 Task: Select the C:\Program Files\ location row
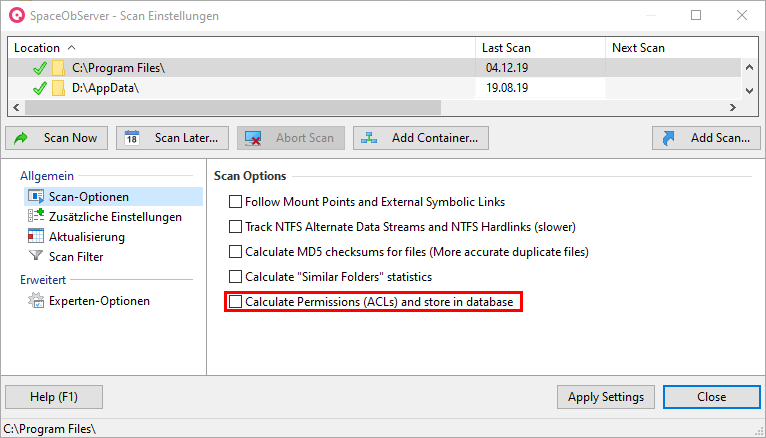coord(375,68)
